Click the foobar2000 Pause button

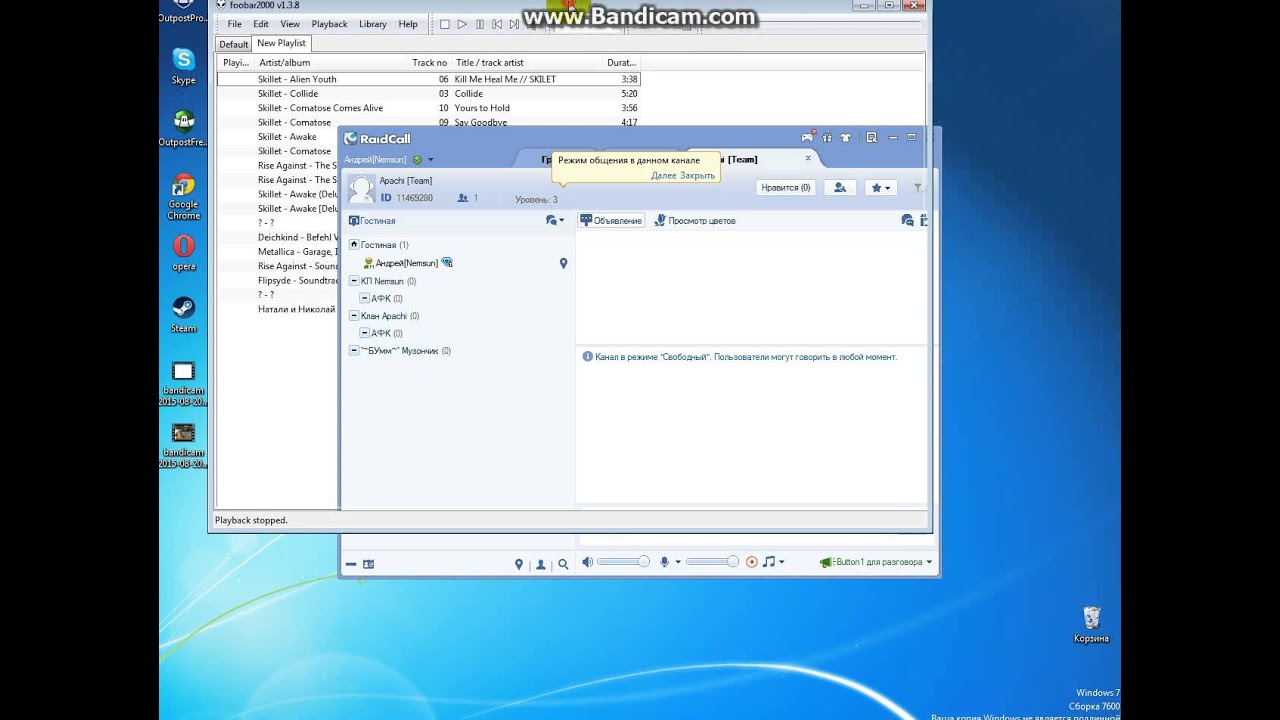click(x=479, y=24)
